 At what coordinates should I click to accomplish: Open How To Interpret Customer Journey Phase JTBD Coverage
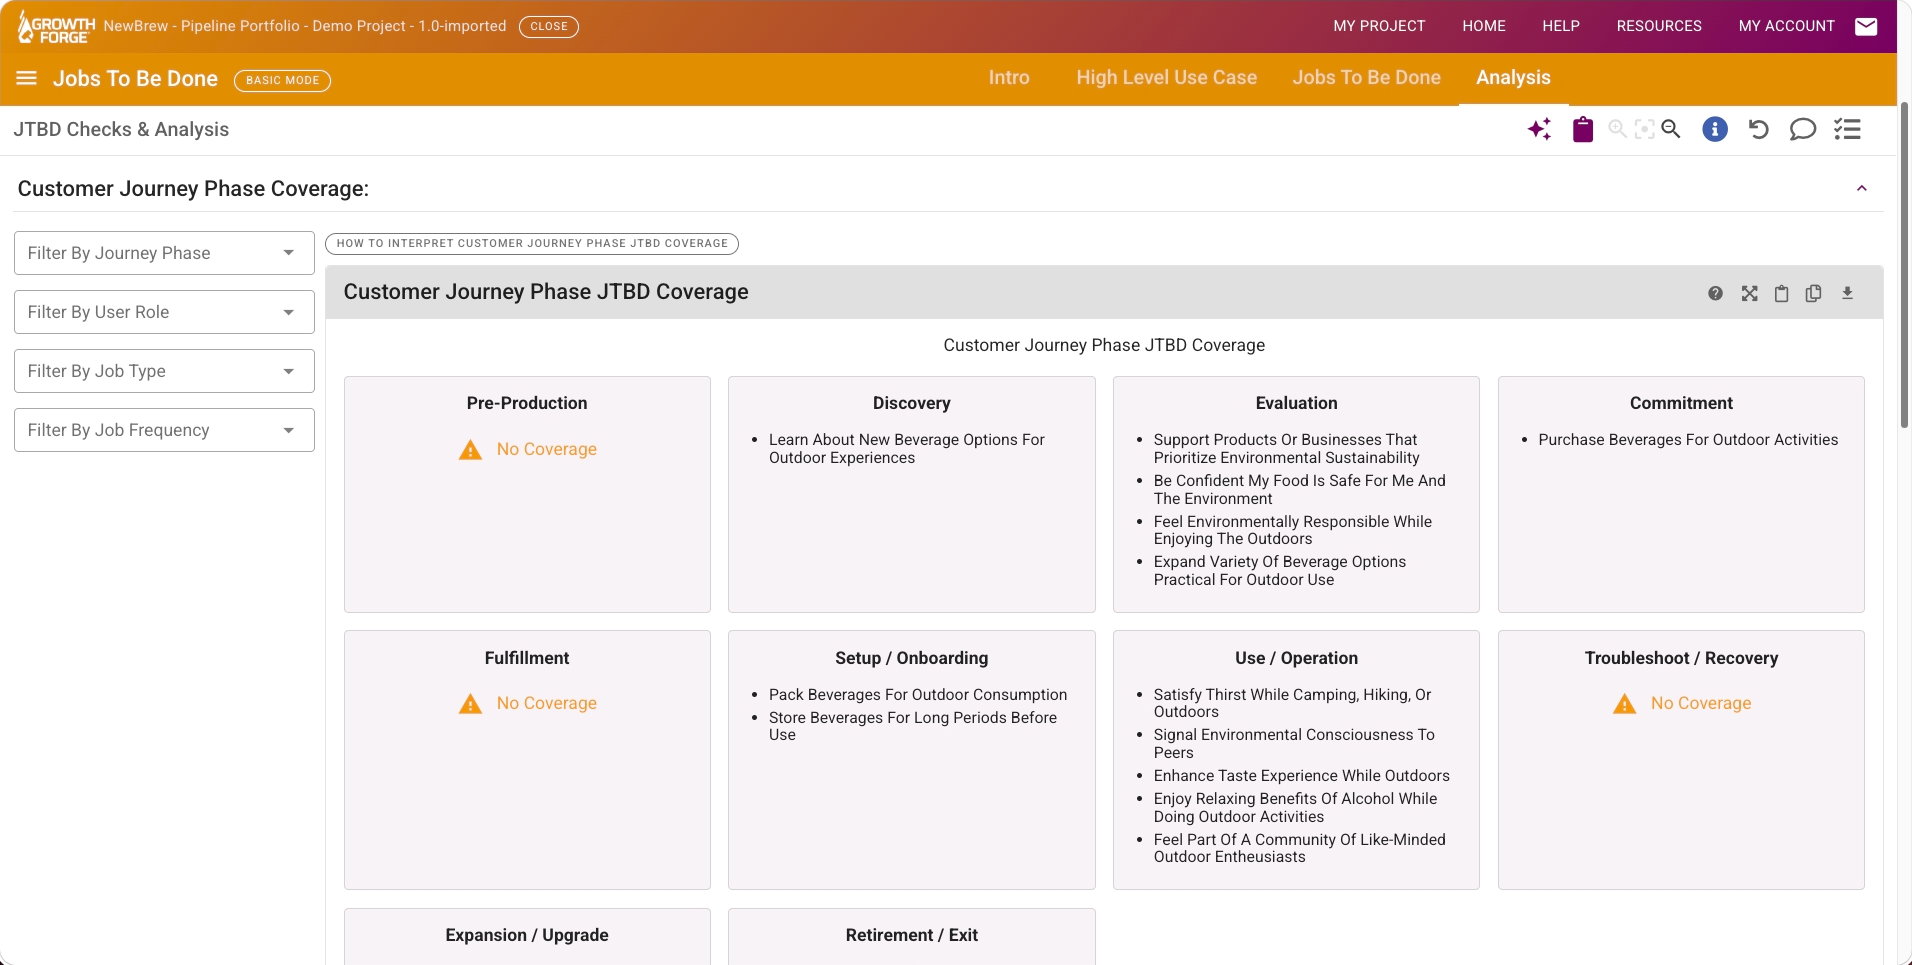click(x=532, y=244)
